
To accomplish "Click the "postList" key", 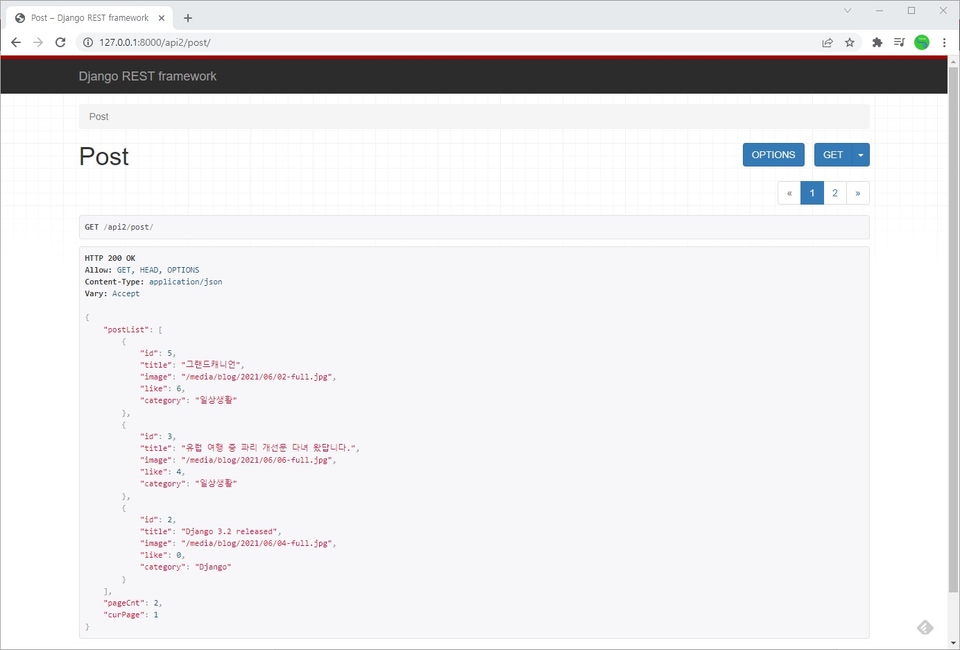I will coord(126,329).
